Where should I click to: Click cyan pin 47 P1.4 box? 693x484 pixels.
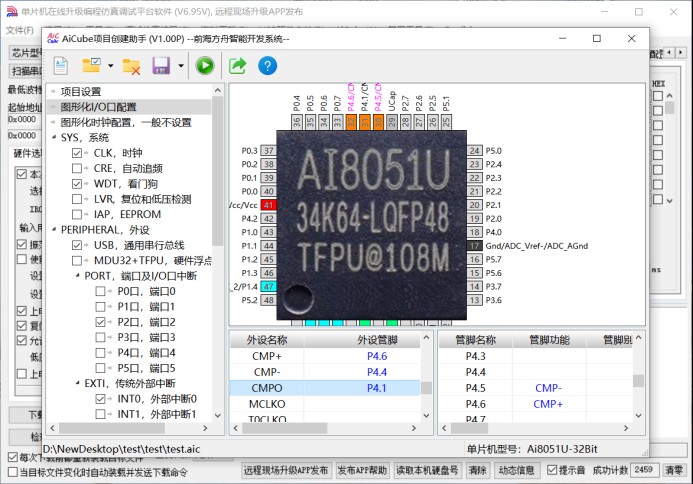click(268, 287)
